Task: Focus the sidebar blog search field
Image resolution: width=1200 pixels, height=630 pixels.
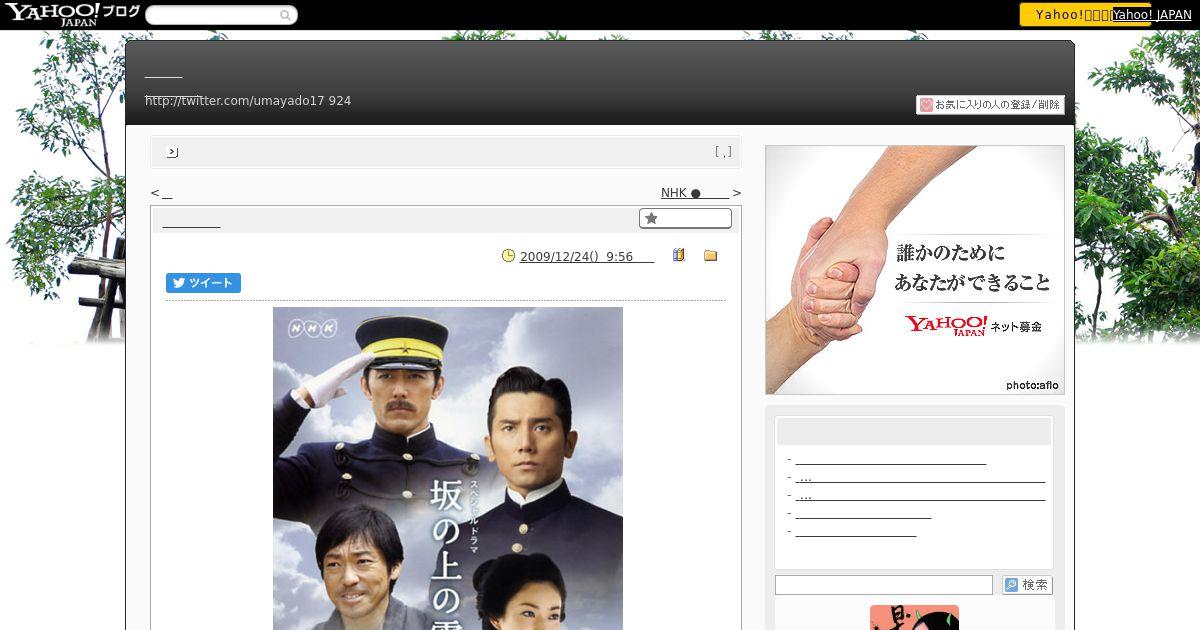Action: pos(884,585)
